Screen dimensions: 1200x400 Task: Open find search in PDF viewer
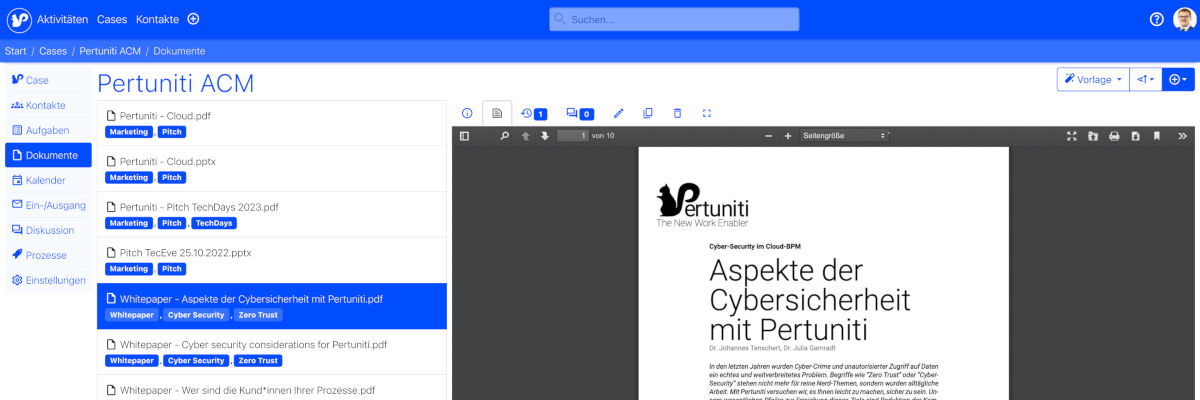505,136
